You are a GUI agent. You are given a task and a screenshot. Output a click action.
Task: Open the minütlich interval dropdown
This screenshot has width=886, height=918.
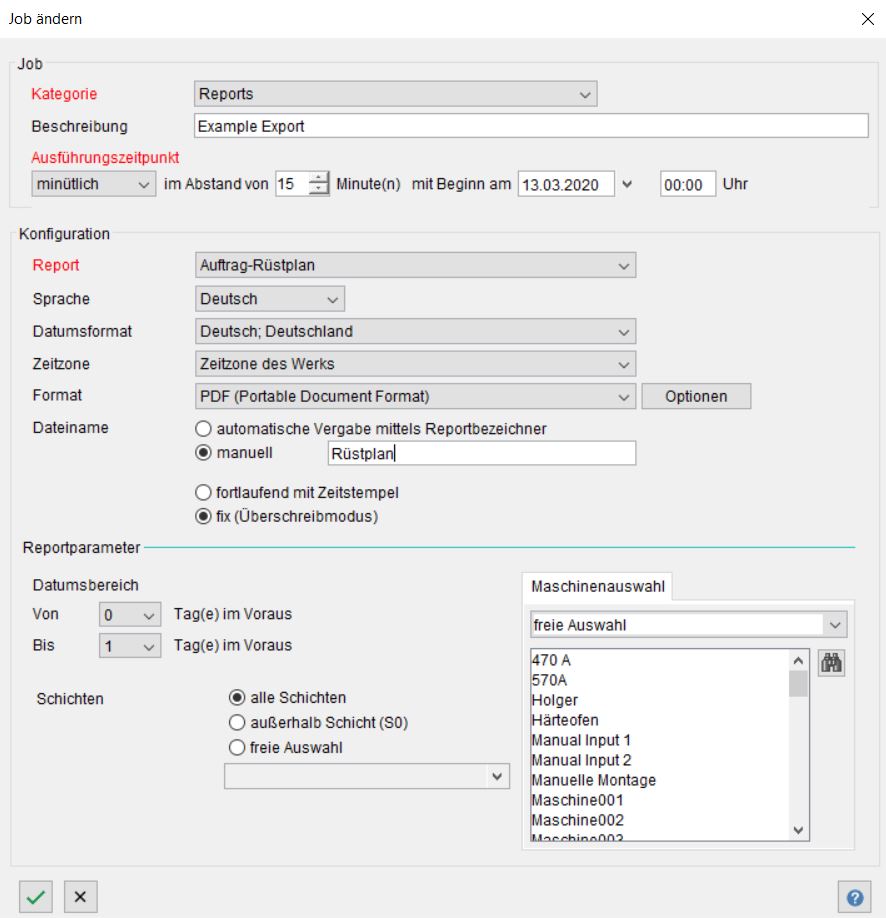(93, 184)
